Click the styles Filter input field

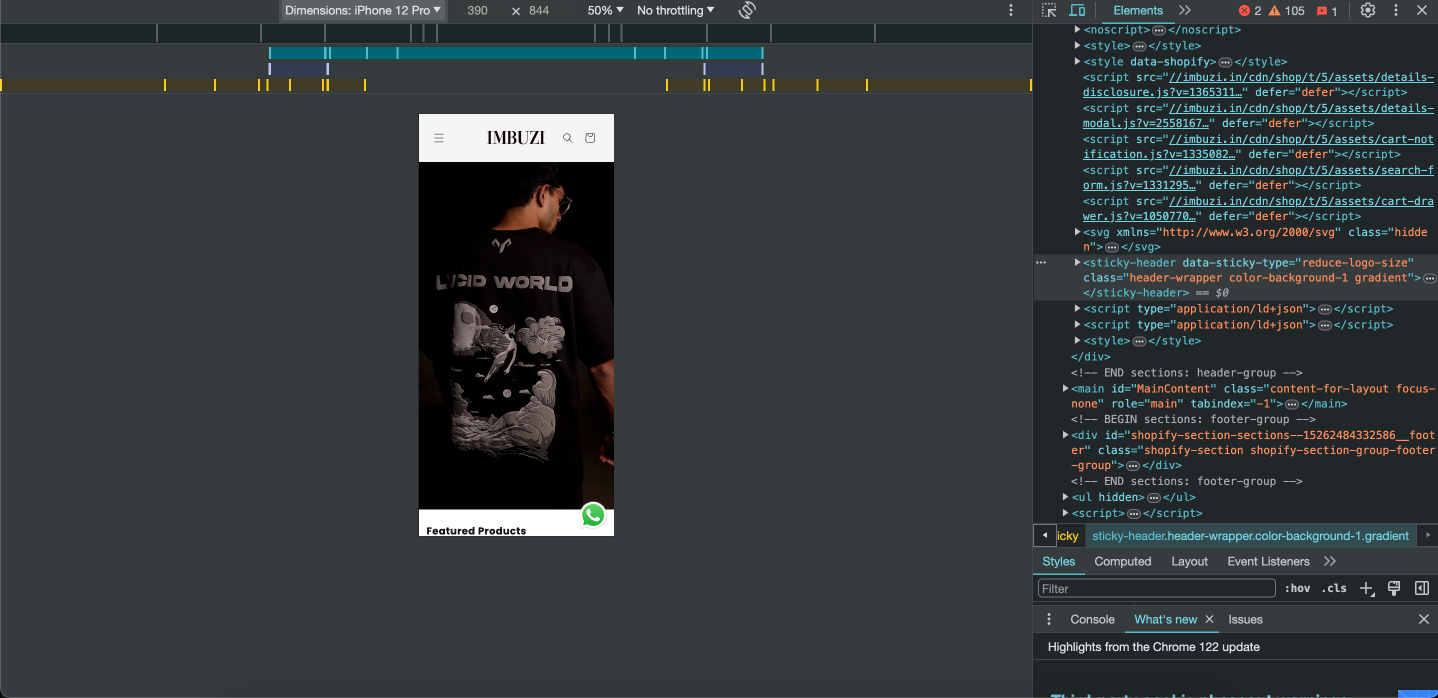tap(1156, 588)
